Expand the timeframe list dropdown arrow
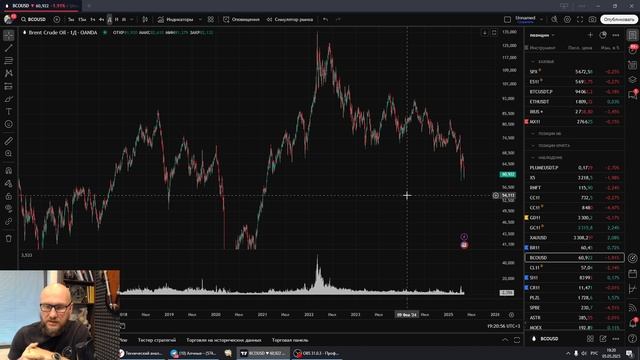The height and width of the screenshot is (360, 640). tap(131, 19)
